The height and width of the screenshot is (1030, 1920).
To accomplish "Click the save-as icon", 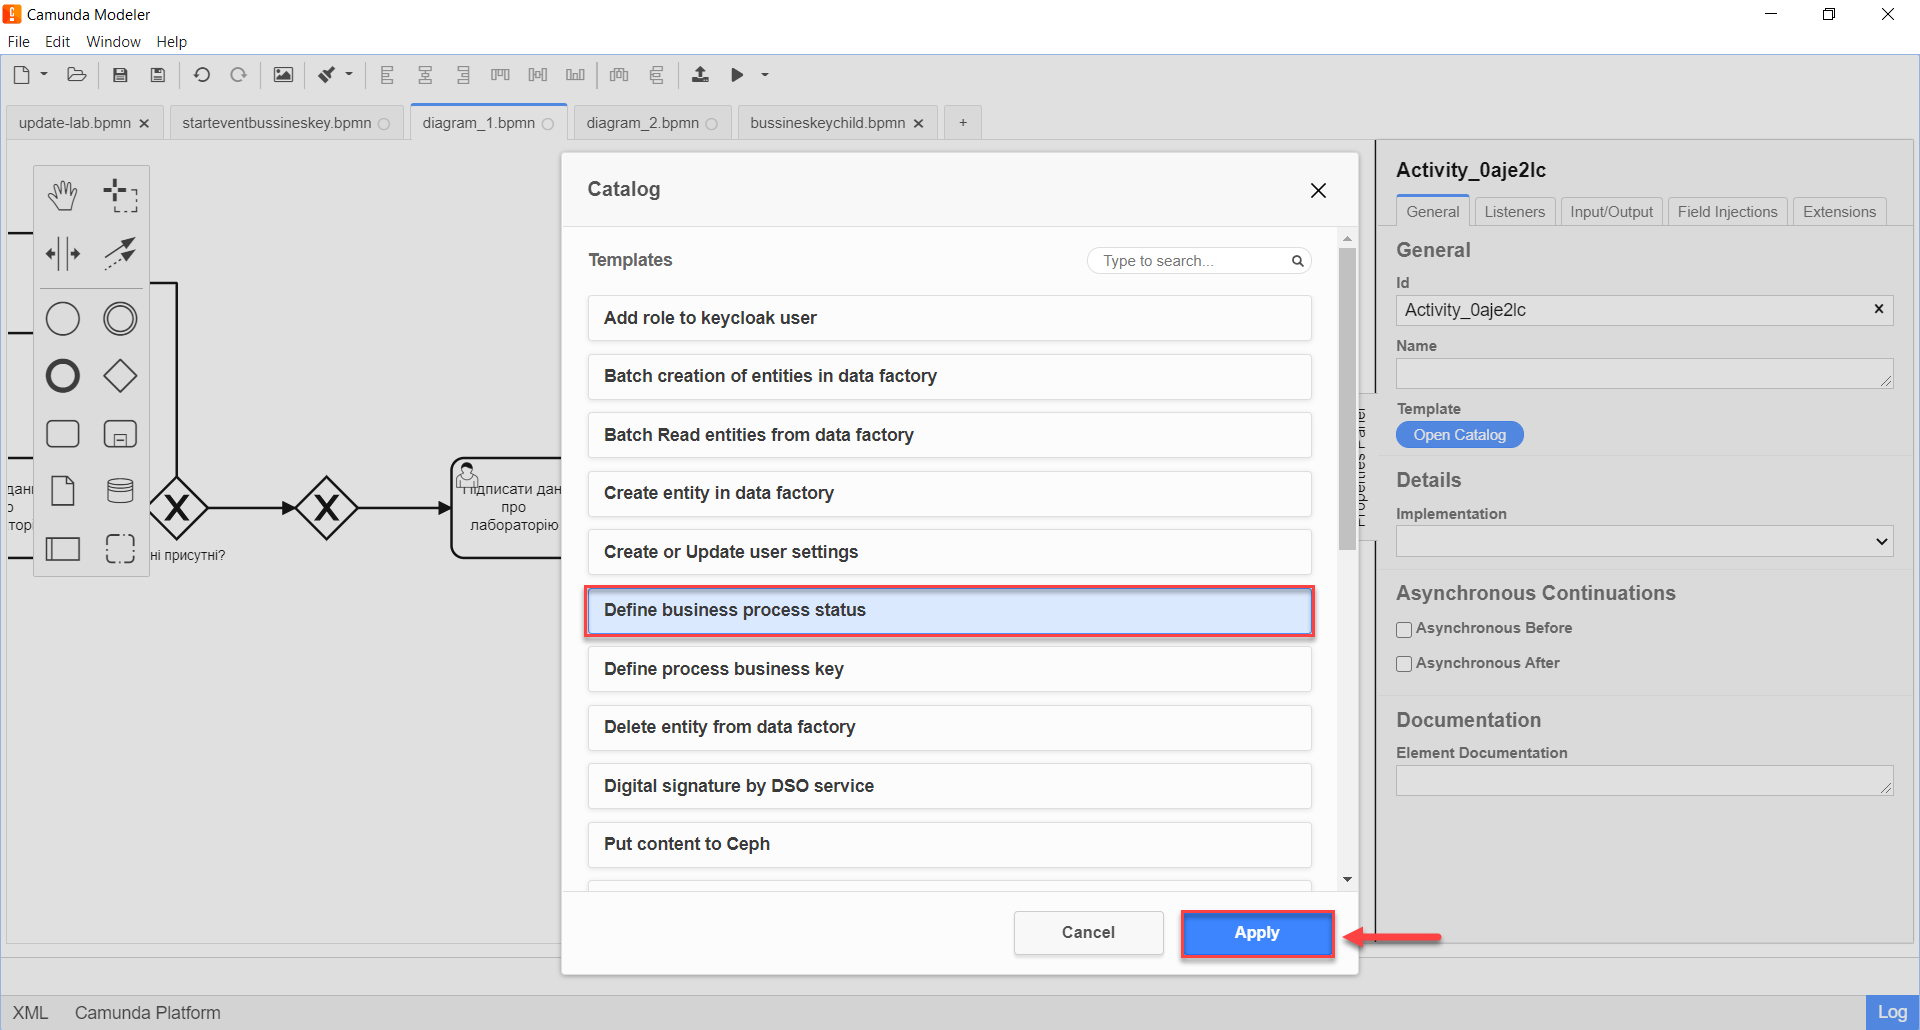I will 158,75.
